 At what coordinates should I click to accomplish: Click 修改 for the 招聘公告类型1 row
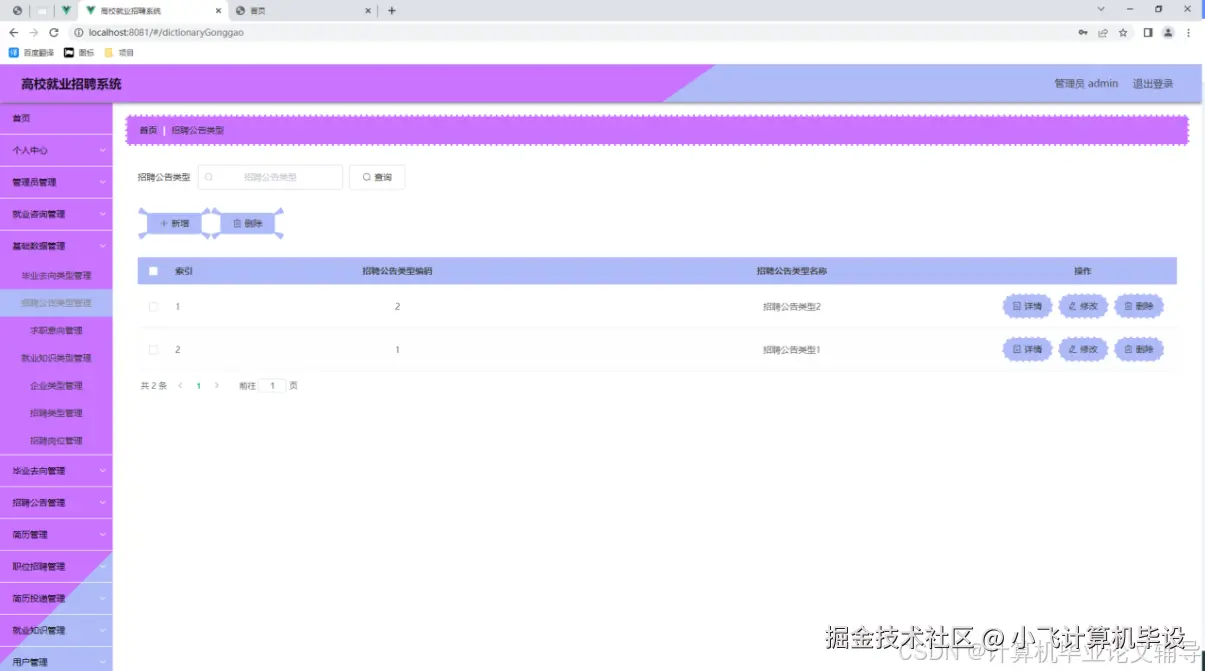click(x=1083, y=350)
